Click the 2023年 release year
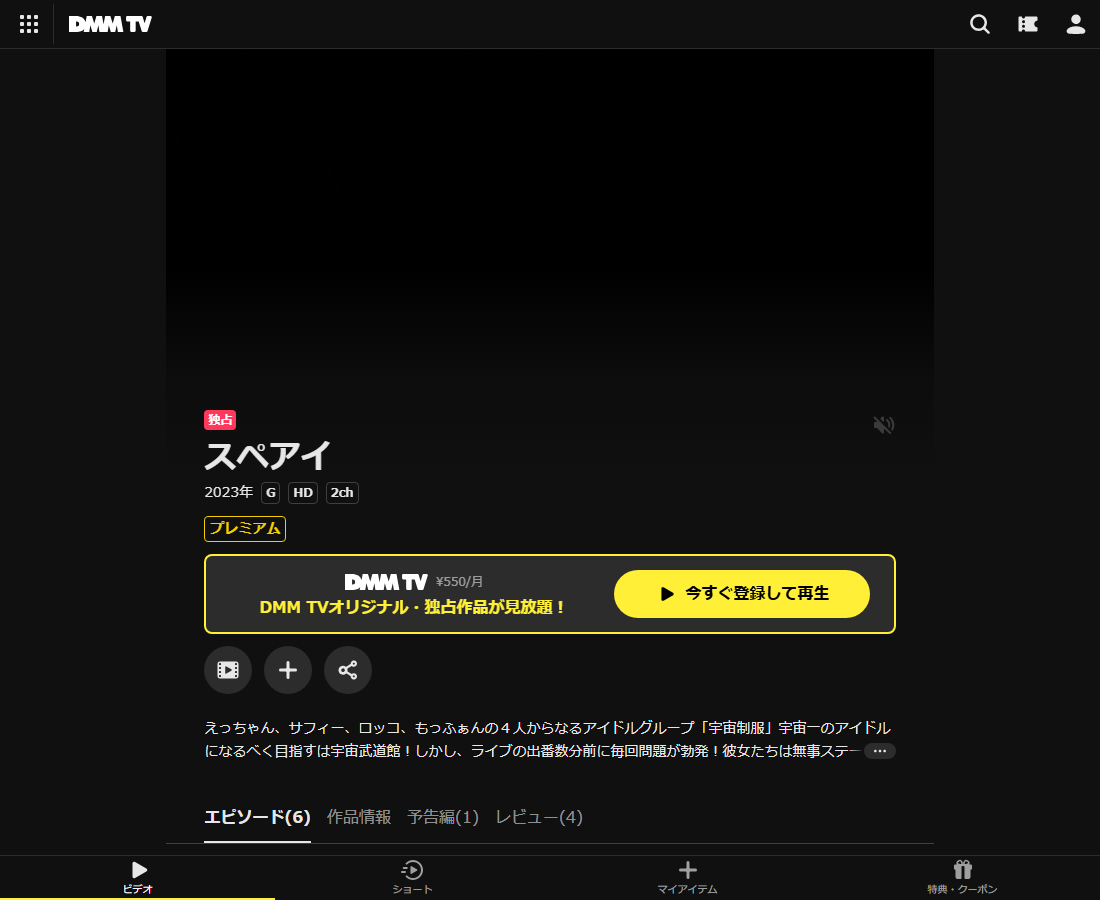The width and height of the screenshot is (1100, 900). coord(229,492)
